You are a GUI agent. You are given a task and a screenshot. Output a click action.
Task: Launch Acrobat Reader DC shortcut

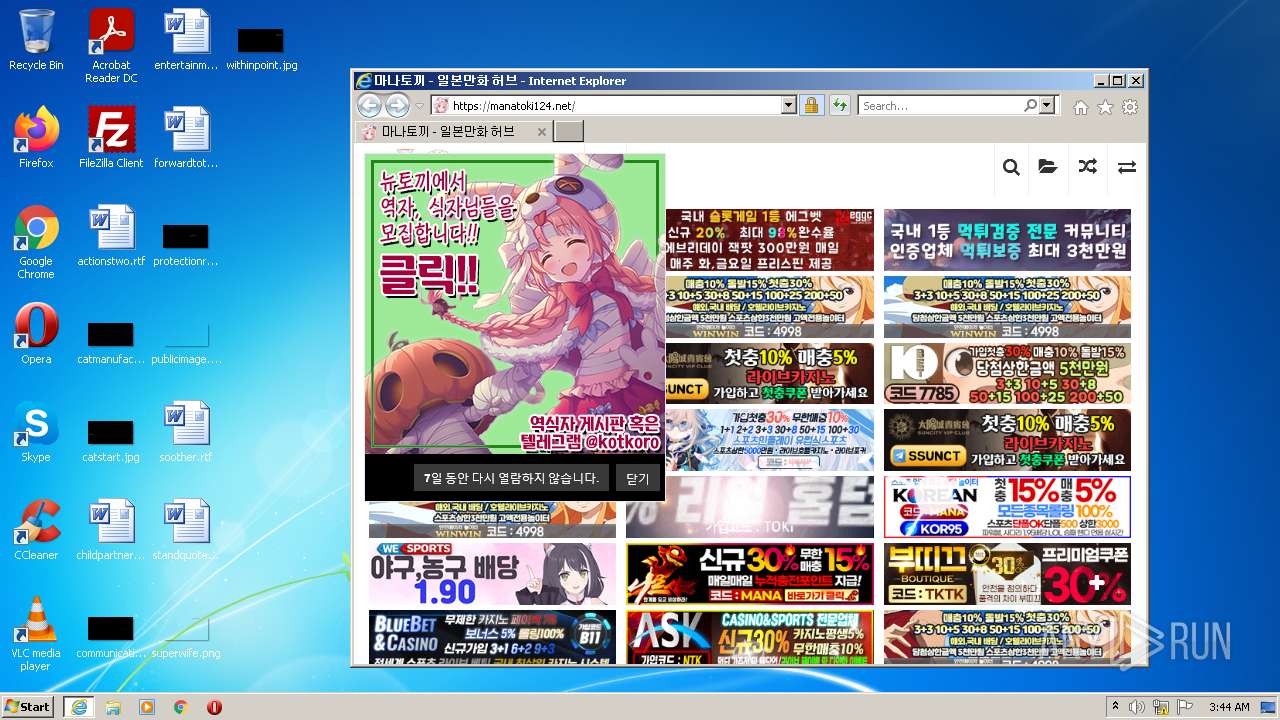pyautogui.click(x=111, y=45)
